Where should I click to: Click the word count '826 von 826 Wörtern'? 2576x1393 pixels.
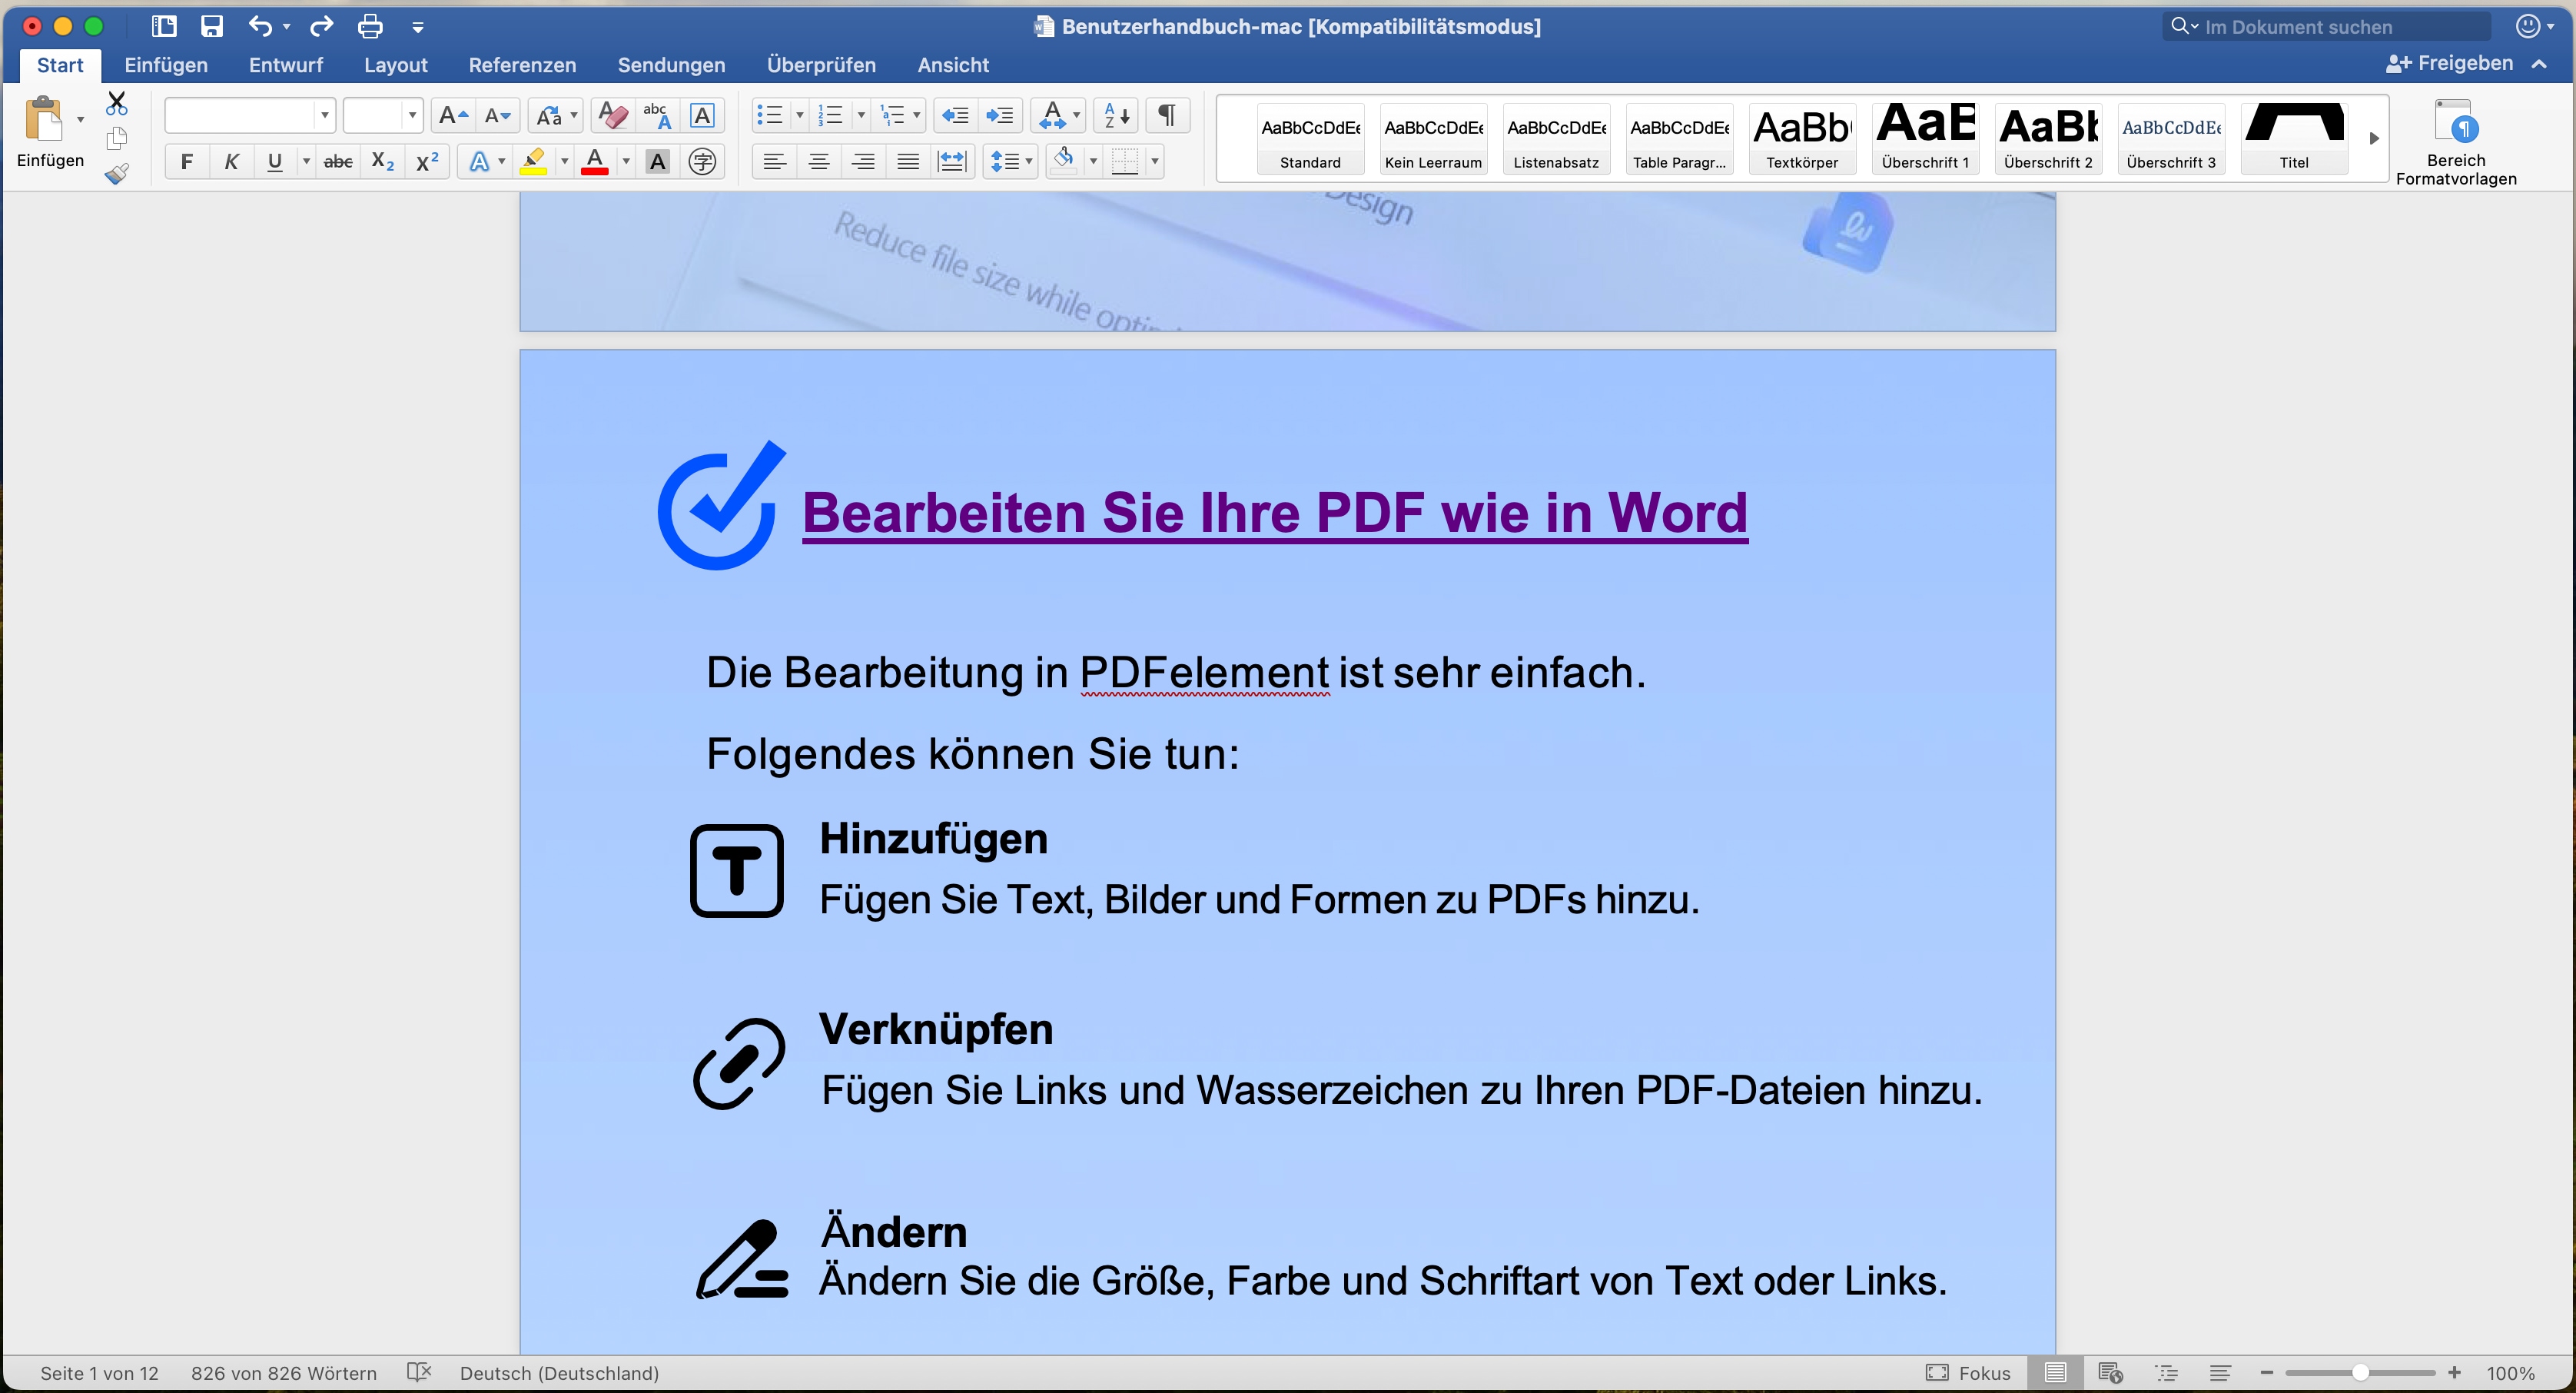(284, 1372)
